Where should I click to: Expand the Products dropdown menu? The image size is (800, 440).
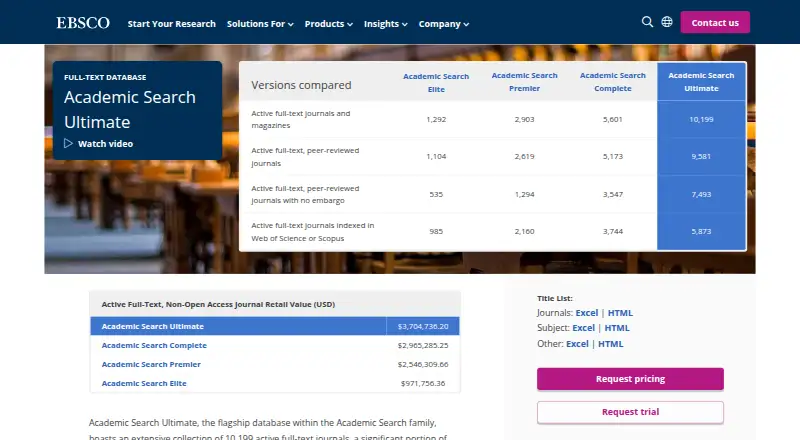click(x=329, y=24)
